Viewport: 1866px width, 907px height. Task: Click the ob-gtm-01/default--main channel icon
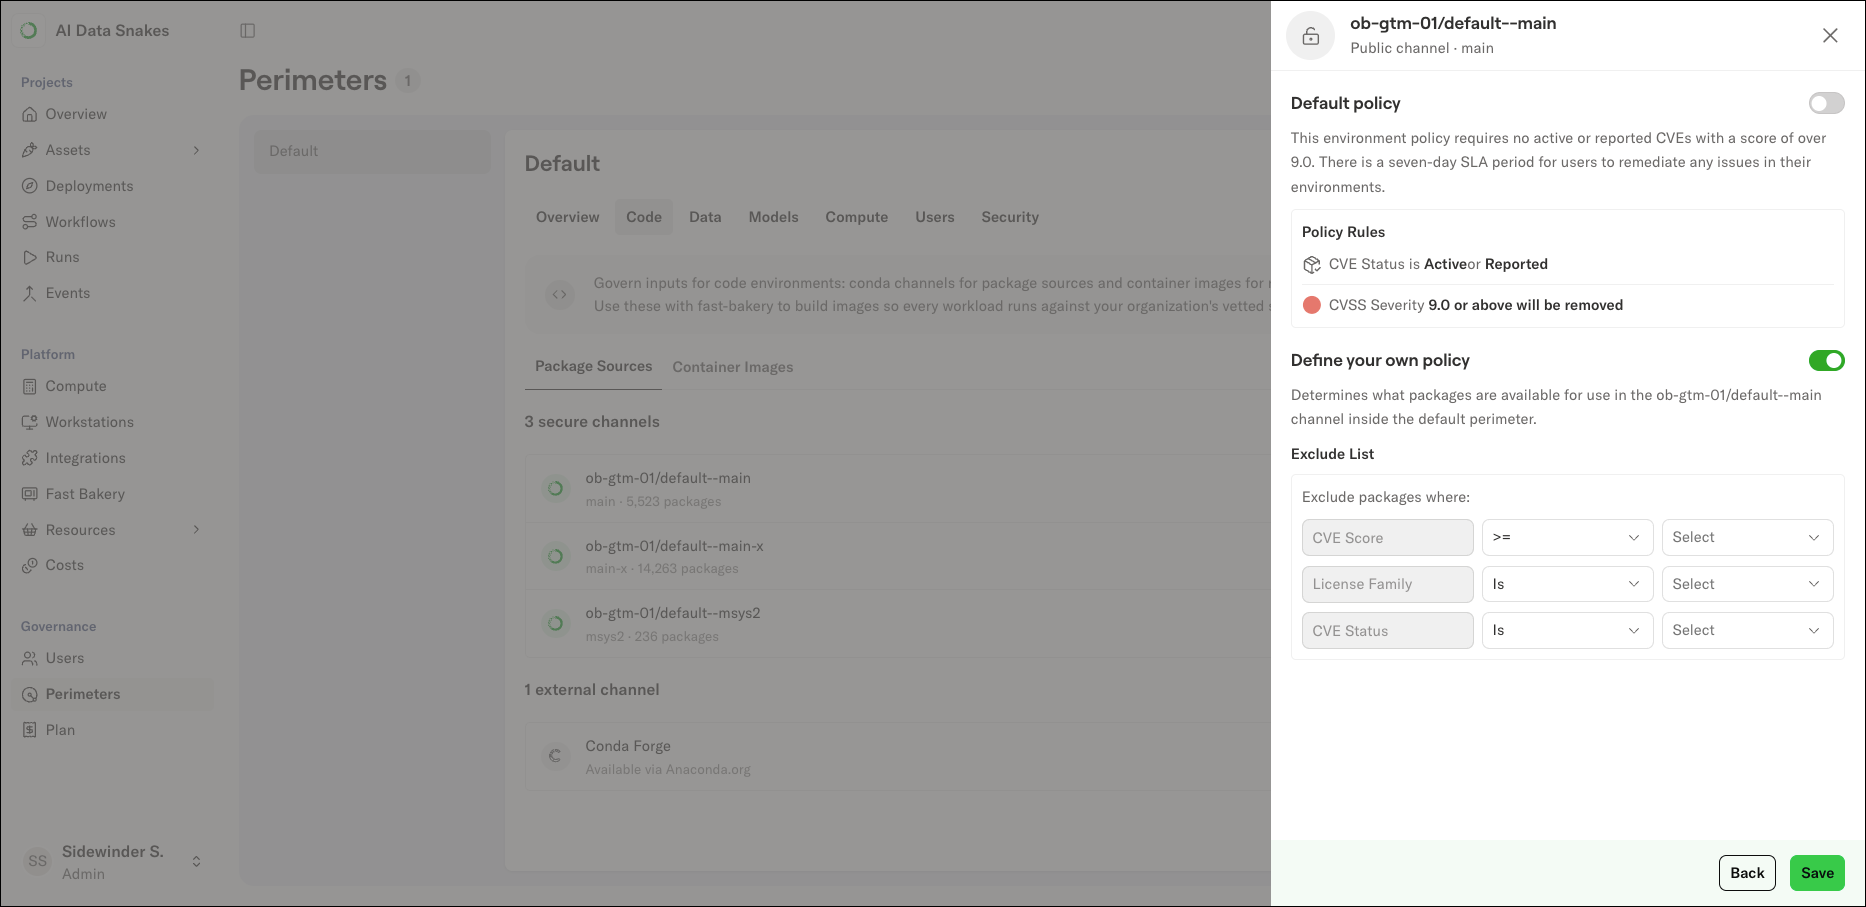[x=555, y=489]
